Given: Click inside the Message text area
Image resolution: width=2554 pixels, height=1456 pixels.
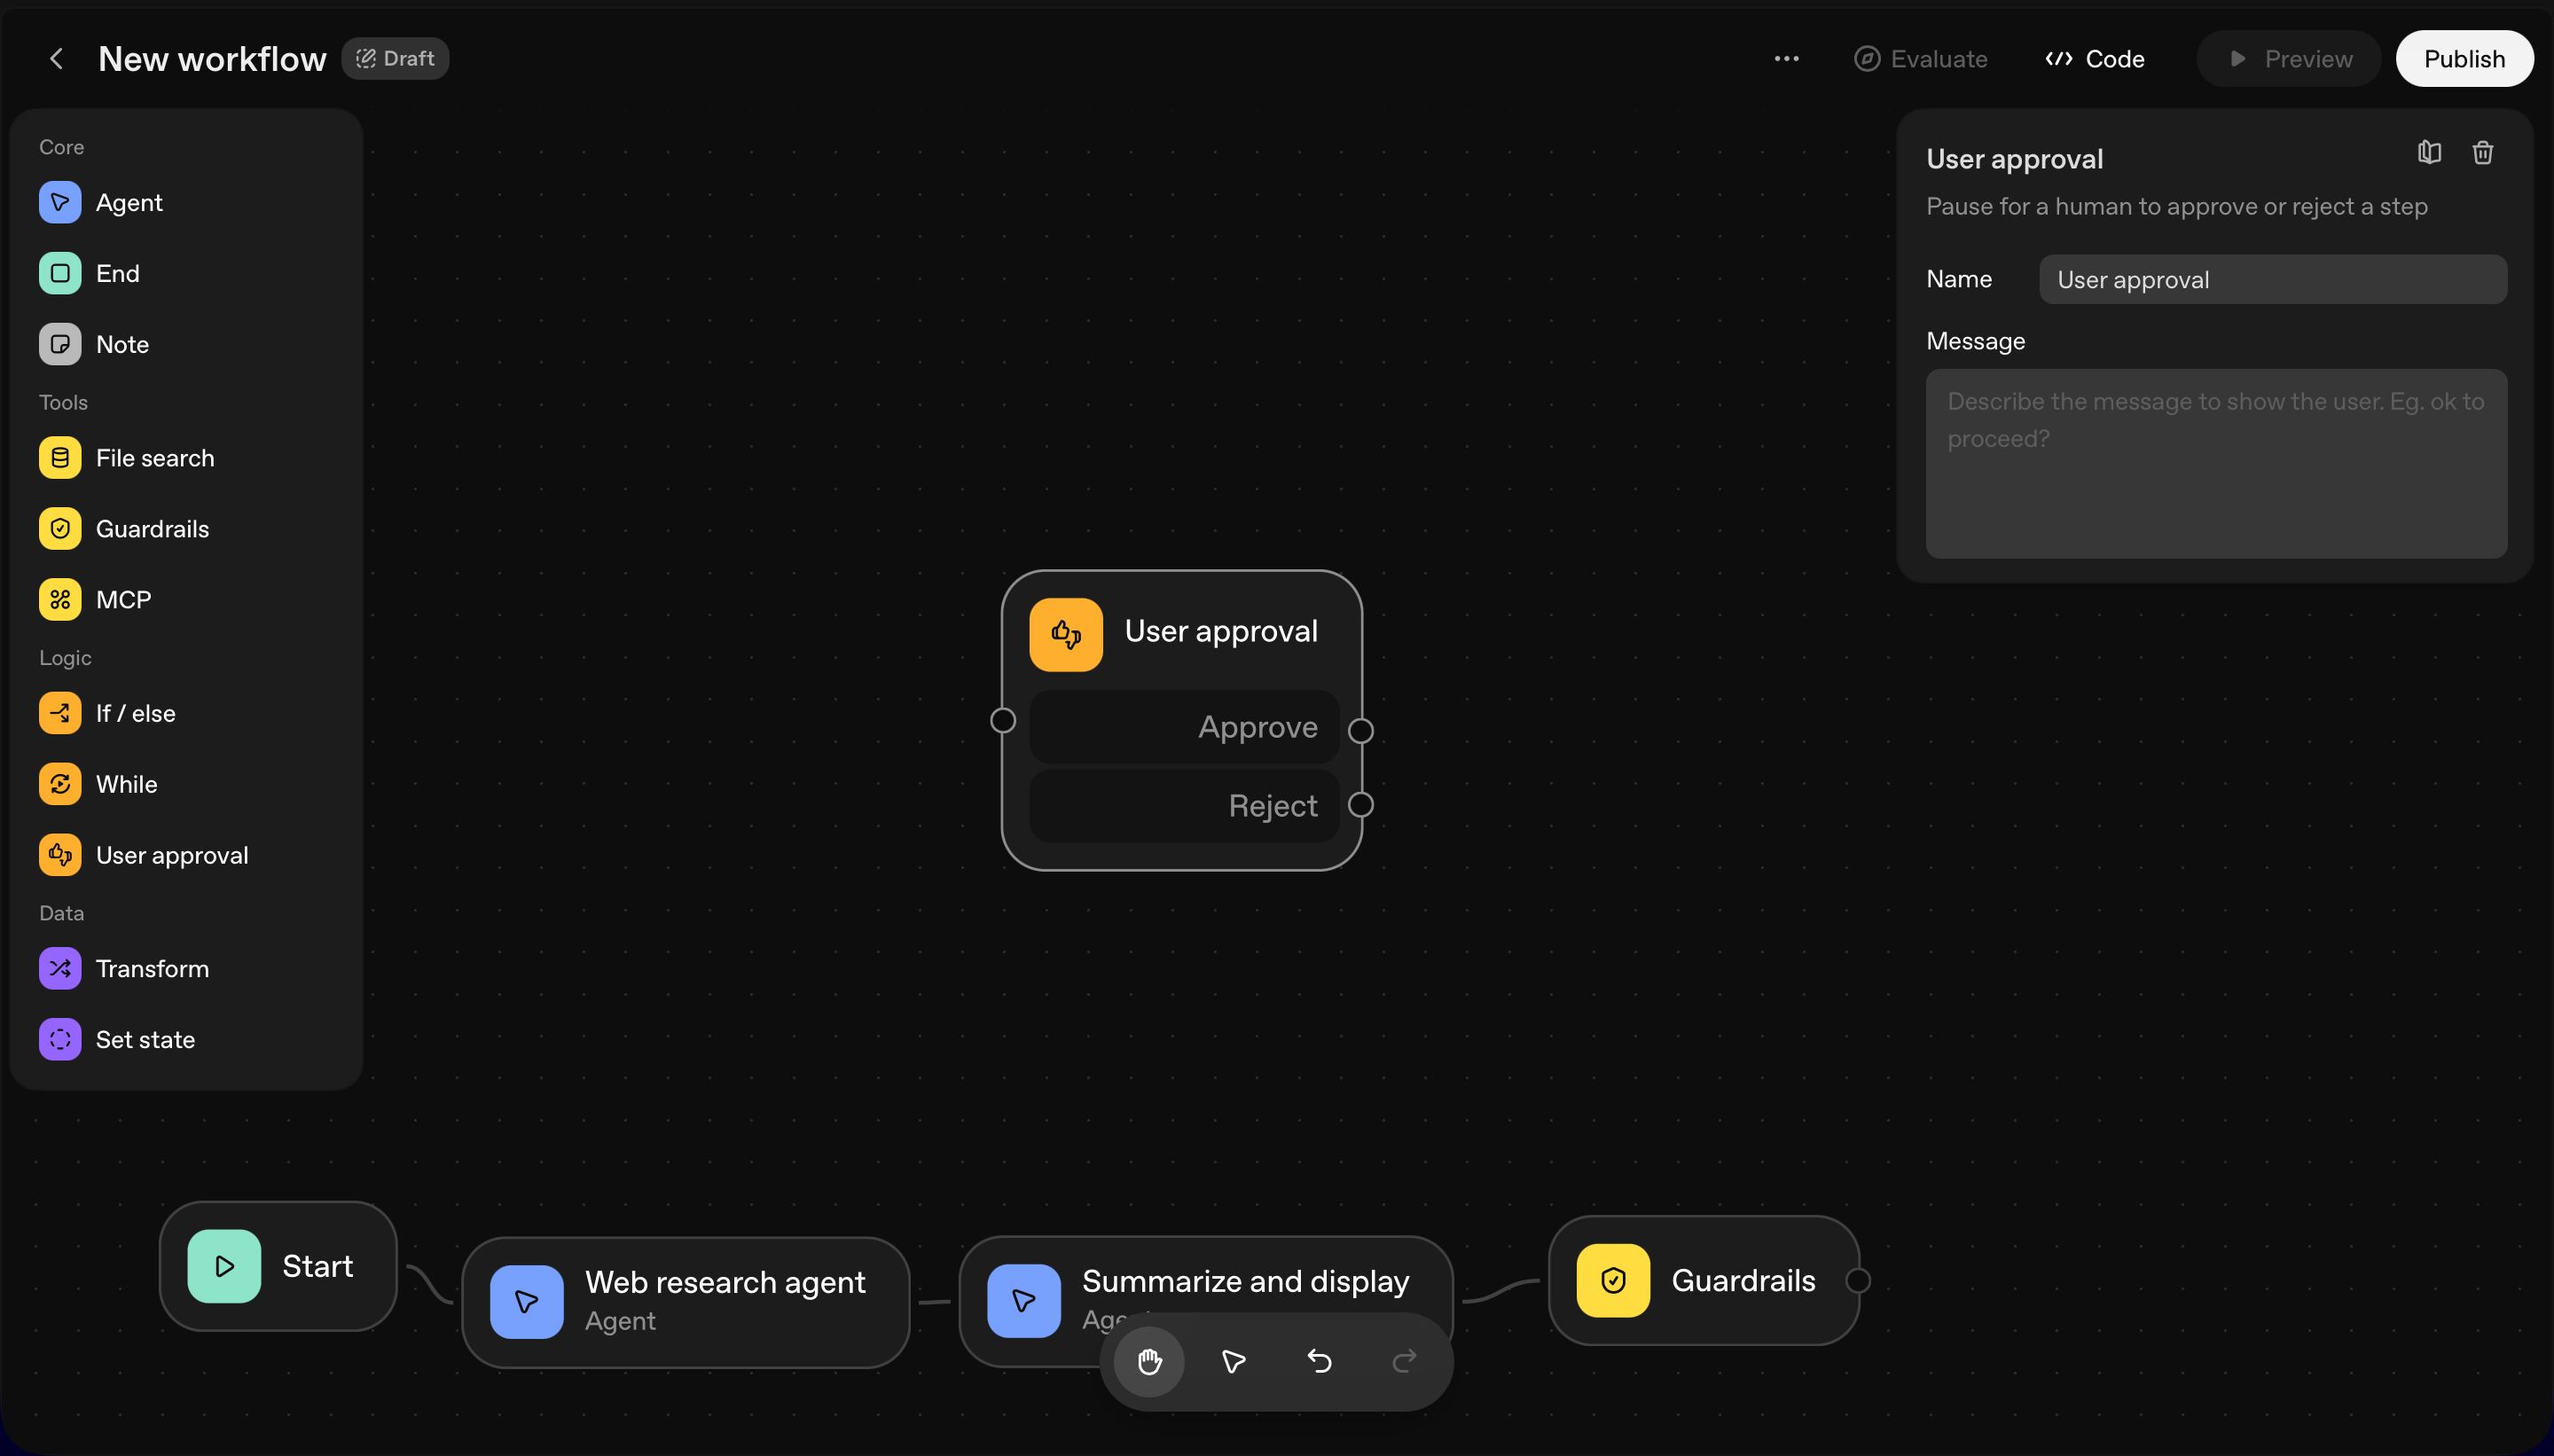Looking at the screenshot, I should [x=2215, y=464].
